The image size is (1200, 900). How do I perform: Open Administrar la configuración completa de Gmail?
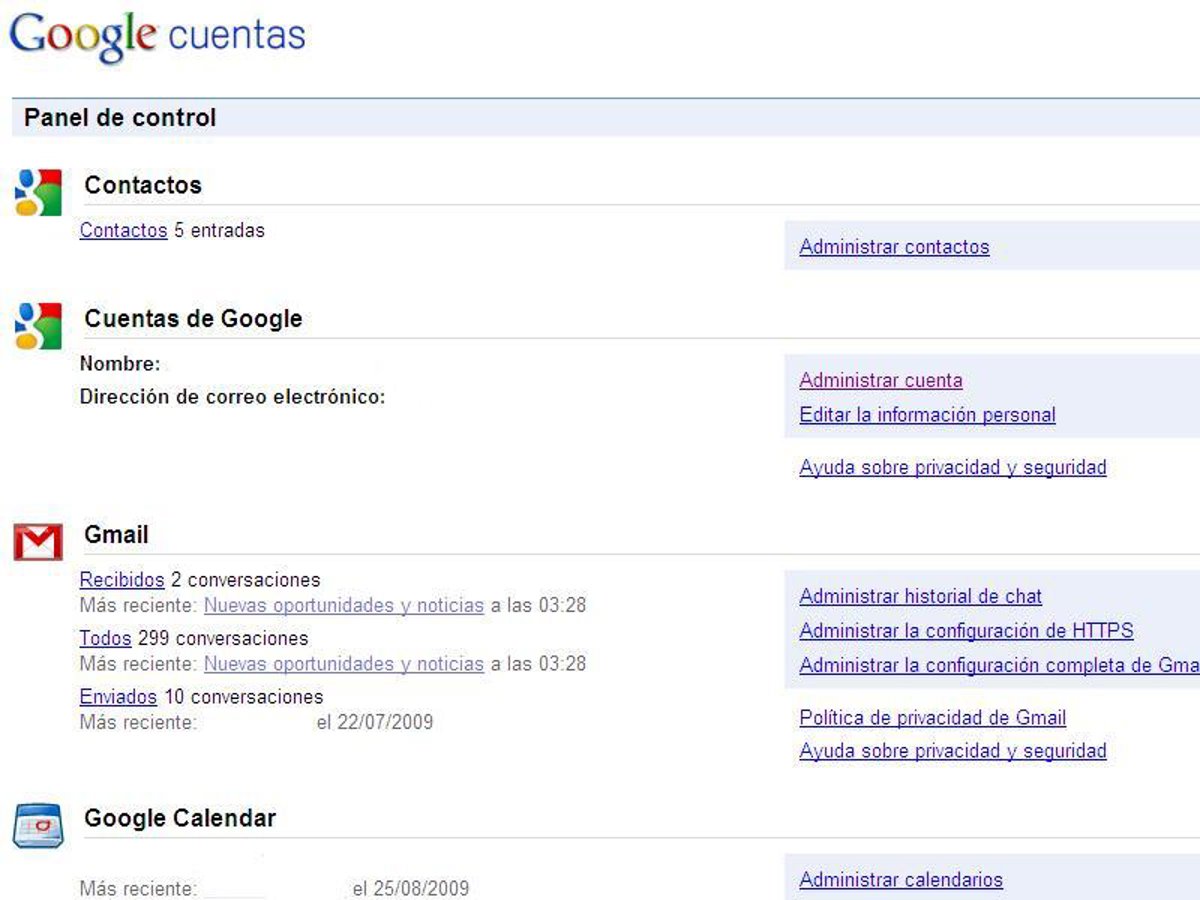tap(998, 665)
